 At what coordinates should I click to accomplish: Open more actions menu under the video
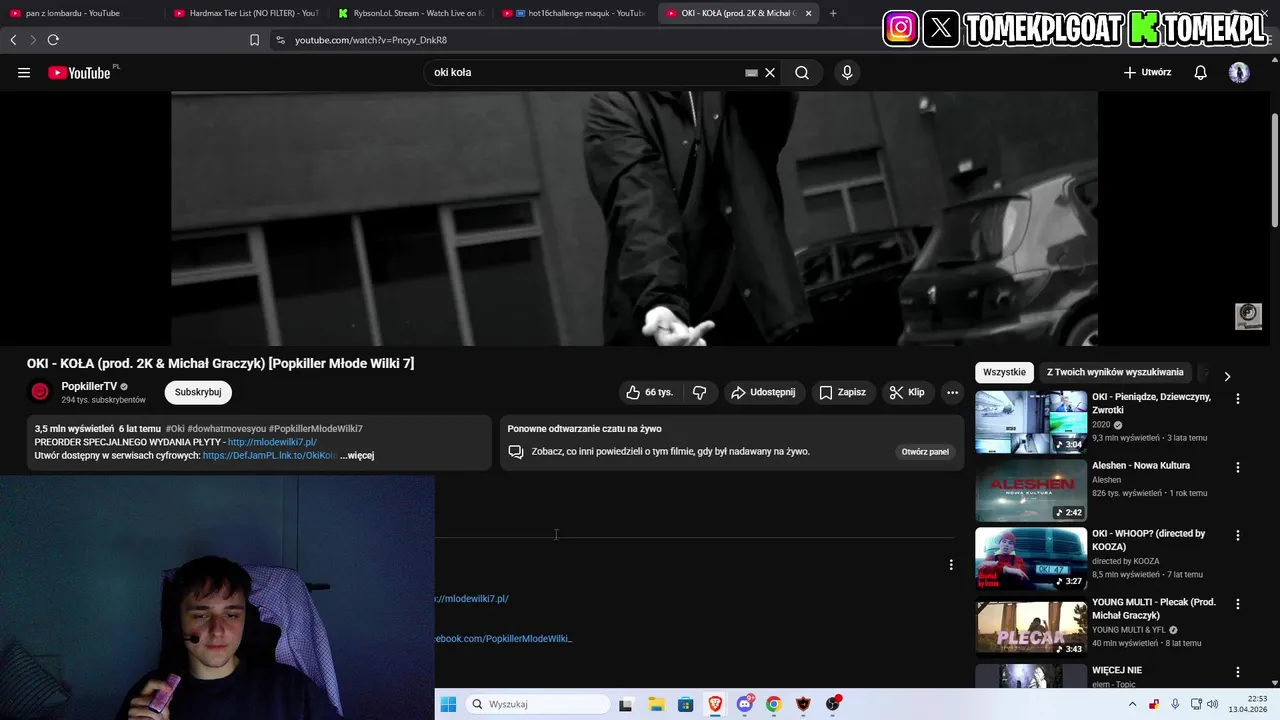pyautogui.click(x=952, y=392)
